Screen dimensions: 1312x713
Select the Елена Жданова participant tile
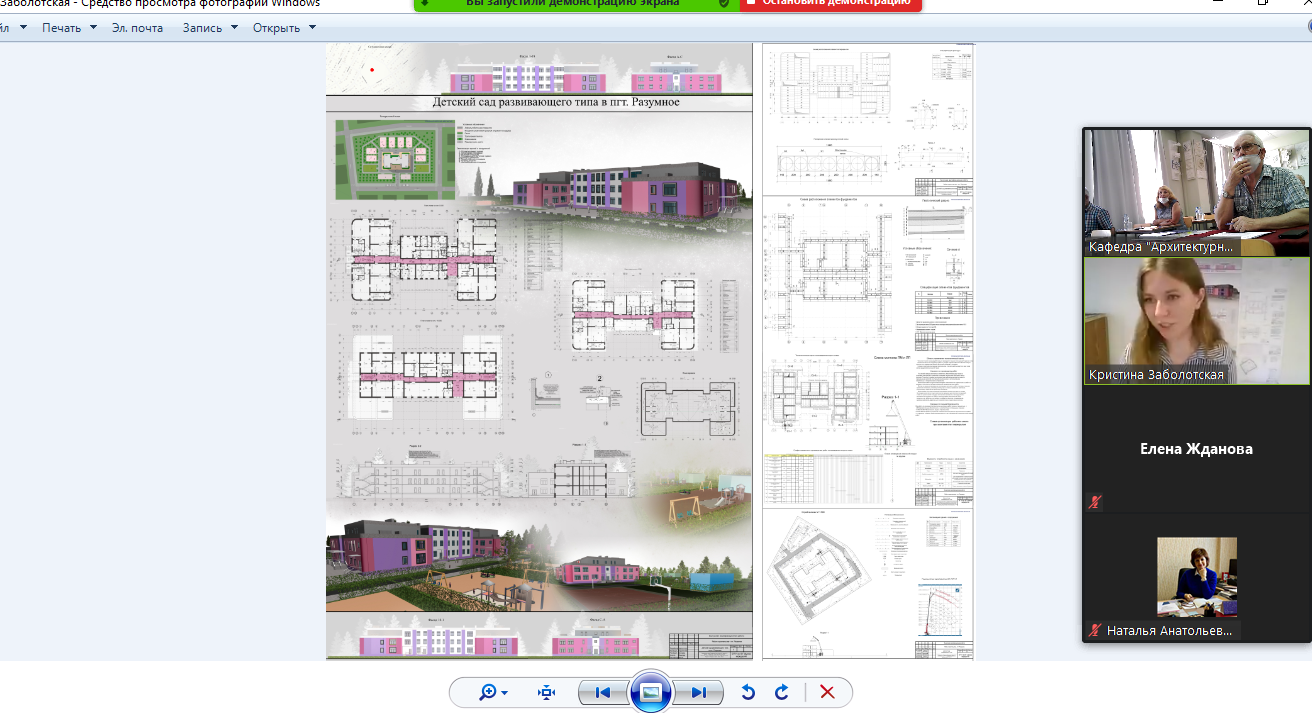(x=1196, y=449)
